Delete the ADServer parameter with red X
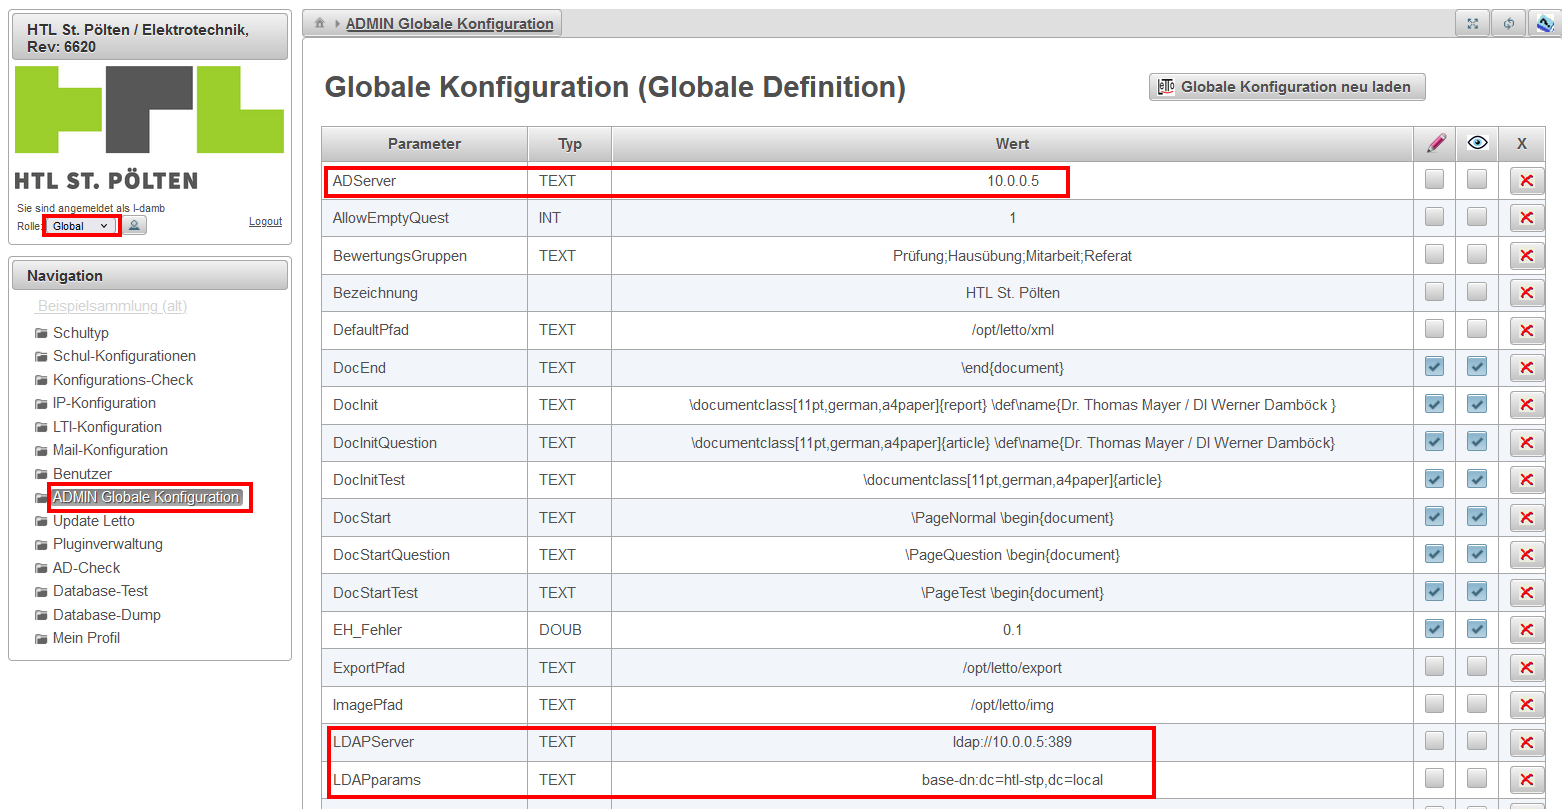 coord(1526,181)
